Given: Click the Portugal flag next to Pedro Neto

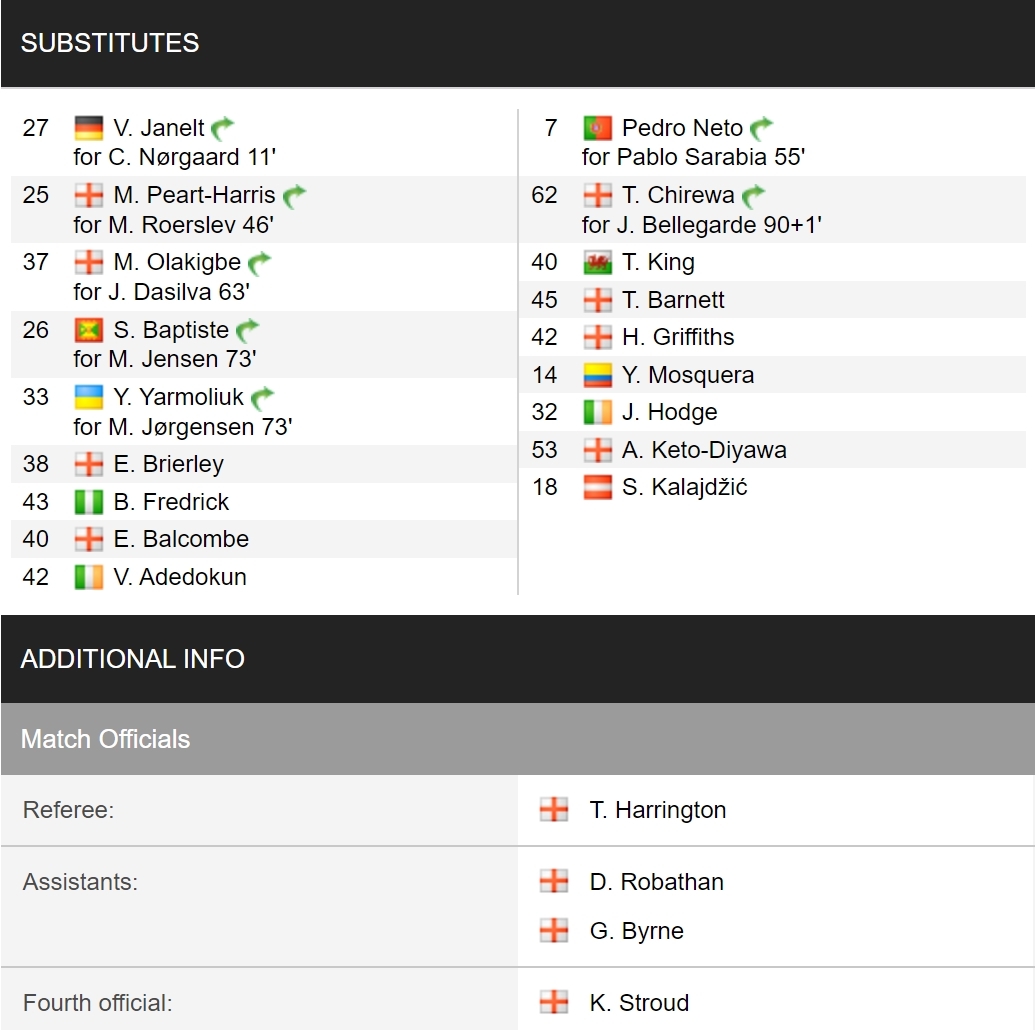Looking at the screenshot, I should (597, 128).
